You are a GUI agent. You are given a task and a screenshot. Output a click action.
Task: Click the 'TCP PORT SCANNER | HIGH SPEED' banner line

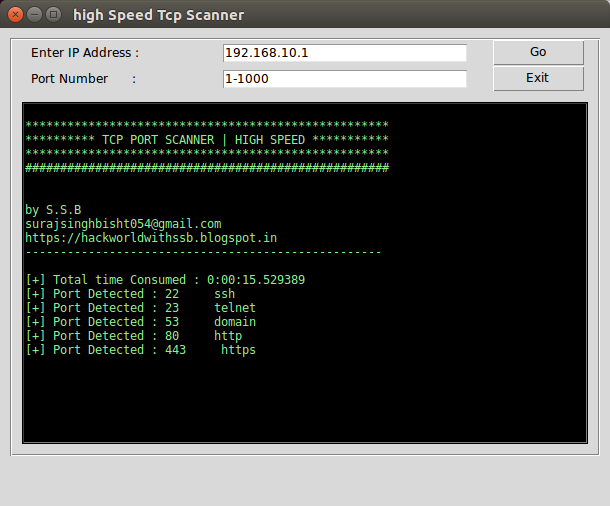(207, 140)
